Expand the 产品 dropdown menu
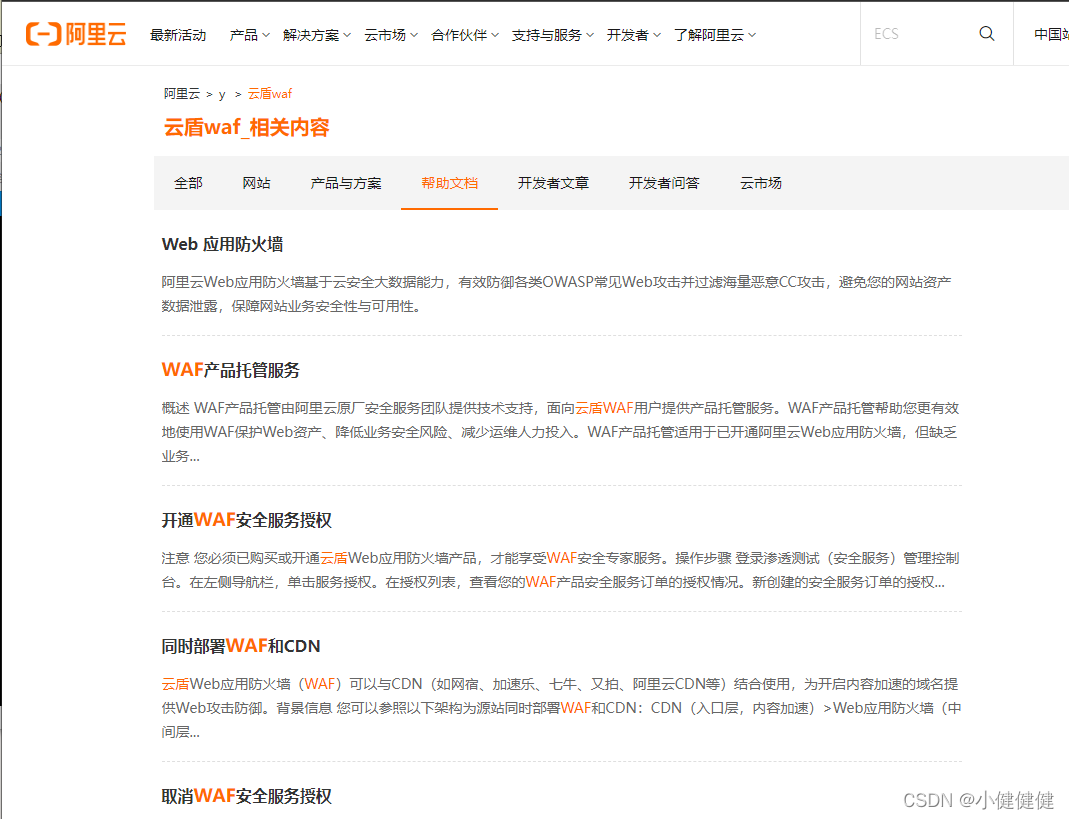The width and height of the screenshot is (1069, 819). 250,35
